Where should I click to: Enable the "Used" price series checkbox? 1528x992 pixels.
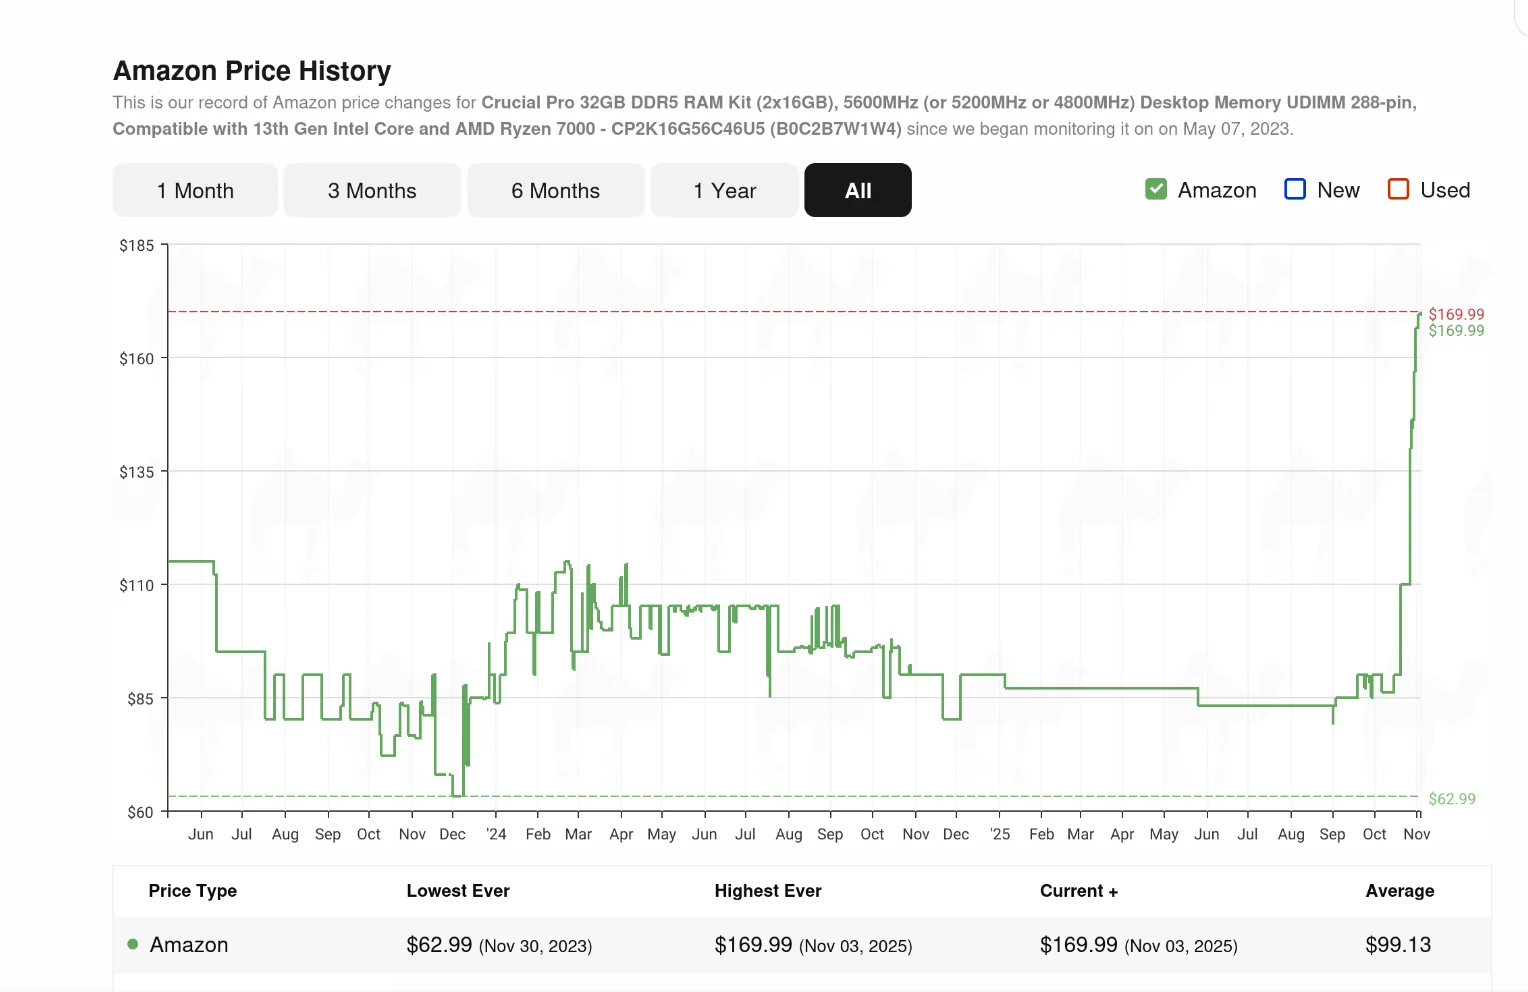tap(1397, 188)
